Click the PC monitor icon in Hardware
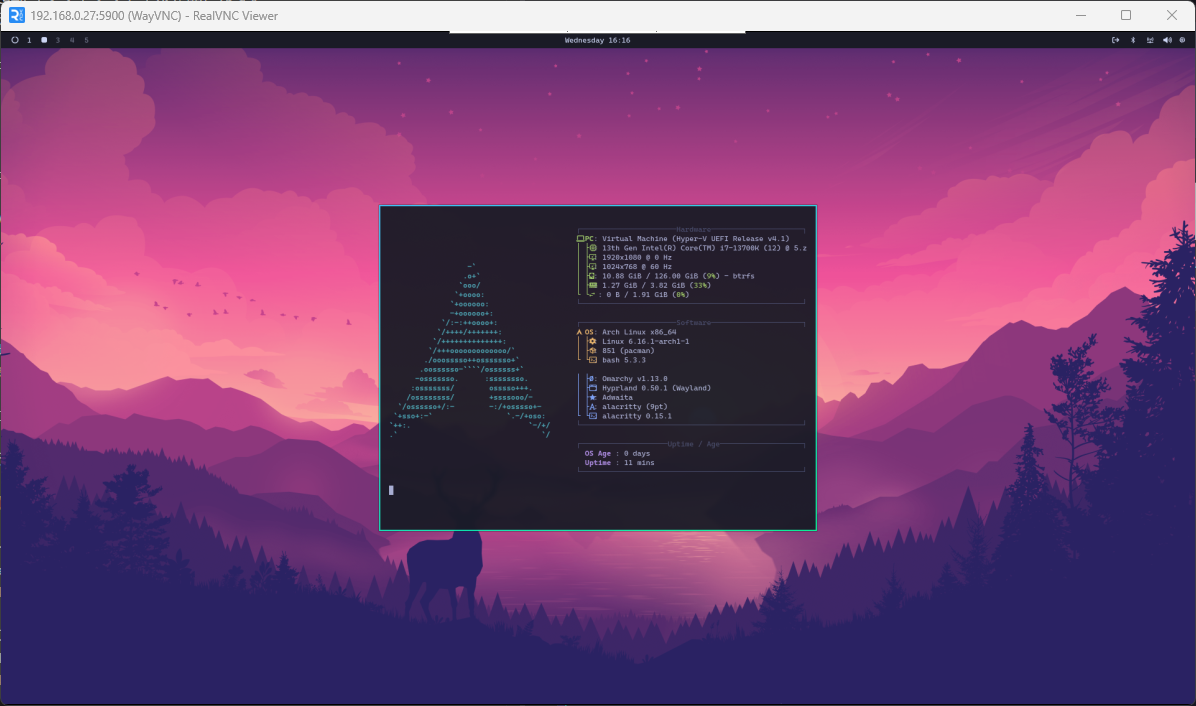 580,239
